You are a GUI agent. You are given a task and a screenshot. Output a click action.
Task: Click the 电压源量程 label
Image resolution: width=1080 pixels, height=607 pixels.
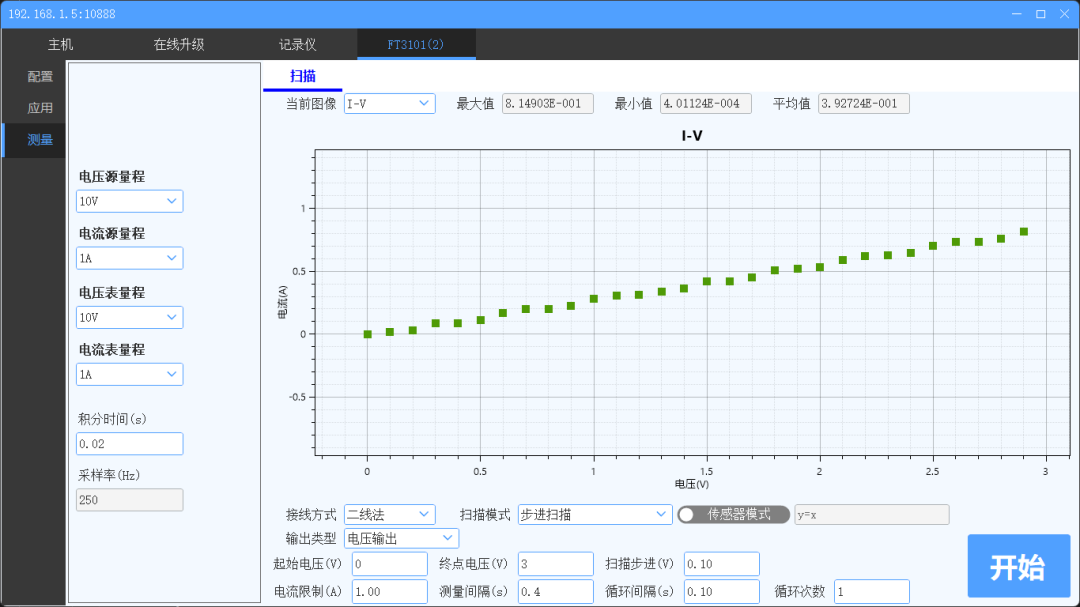[112, 177]
